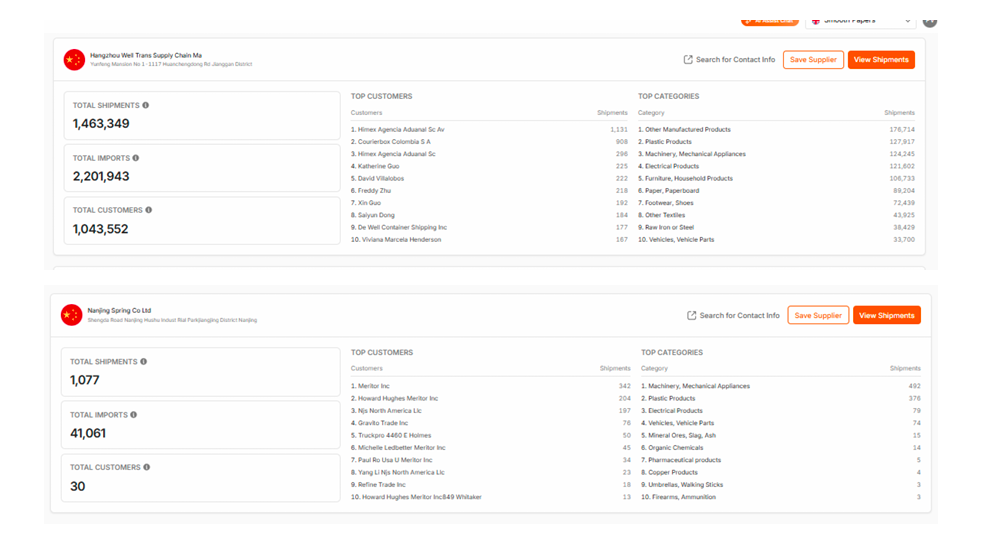The height and width of the screenshot is (544, 1002).
Task: Search contact info for Nanjing Spring Co Ltd
Action: pyautogui.click(x=733, y=315)
